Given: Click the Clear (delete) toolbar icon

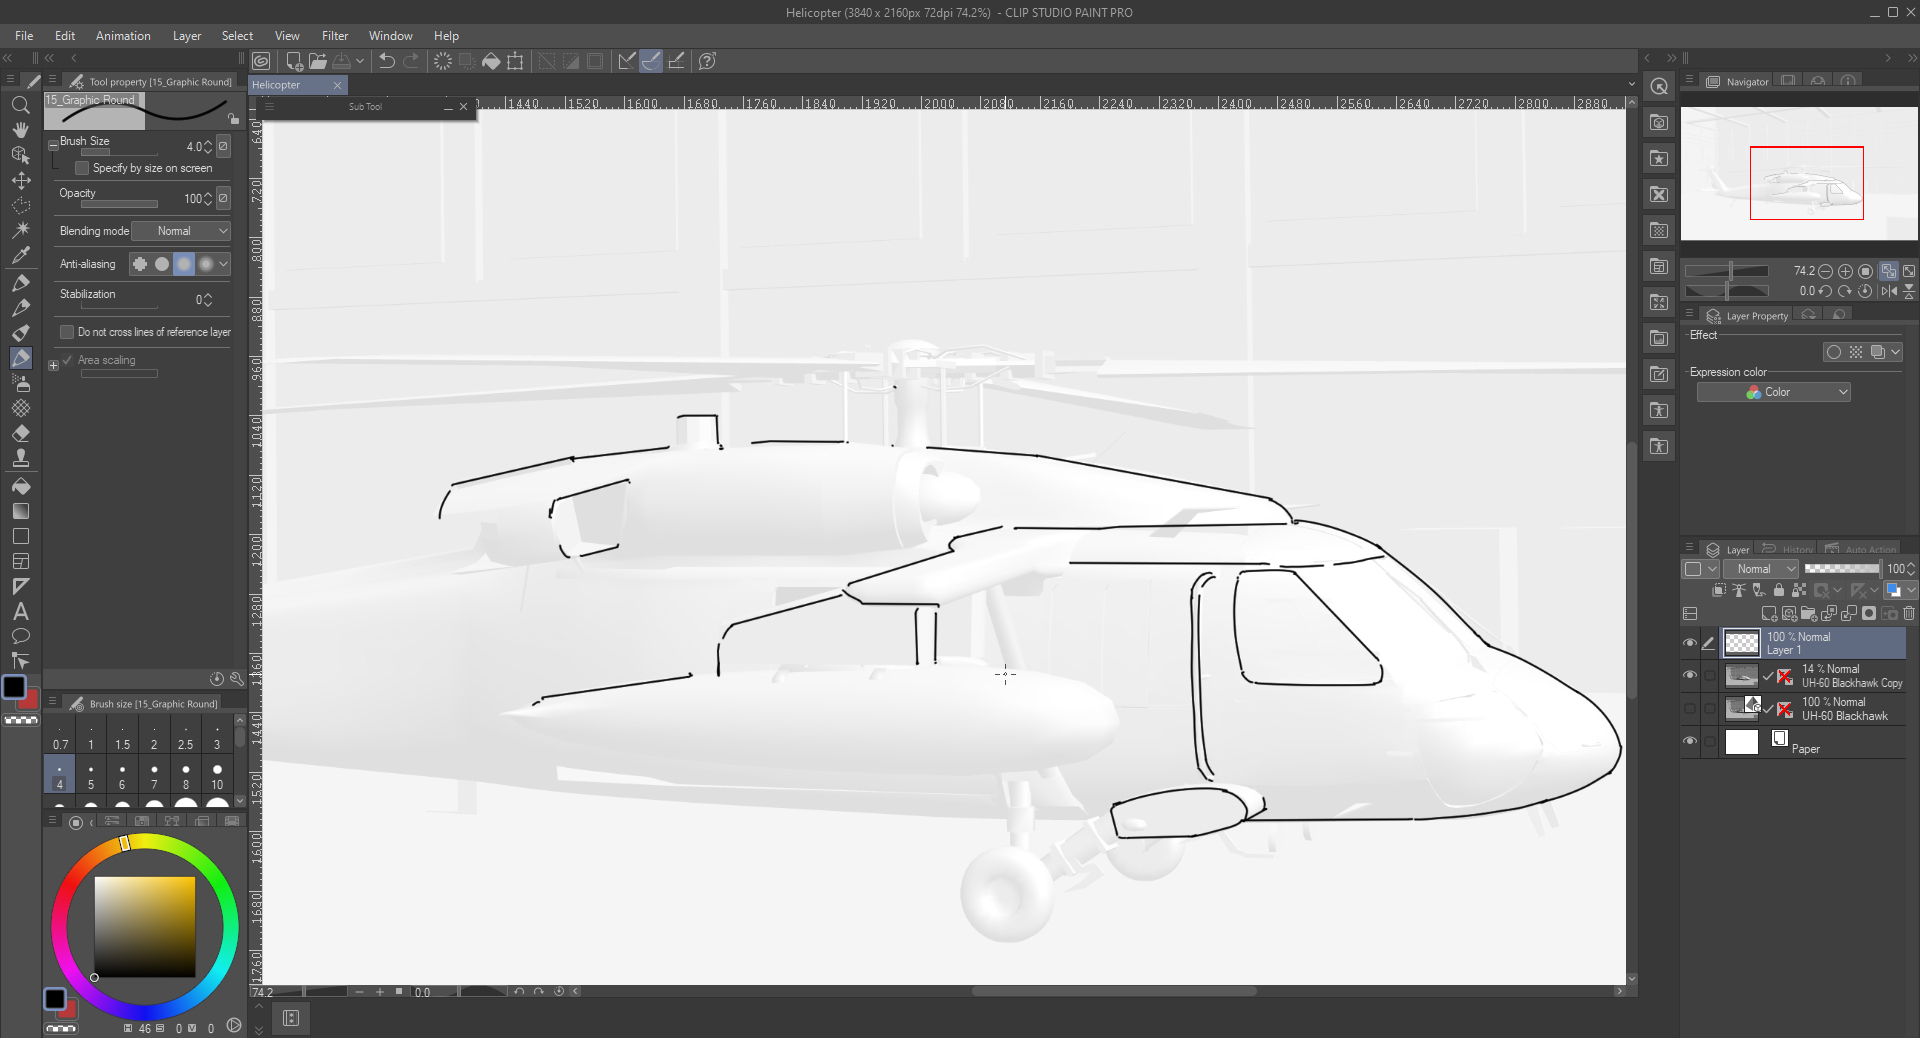Looking at the screenshot, I should [x=442, y=61].
